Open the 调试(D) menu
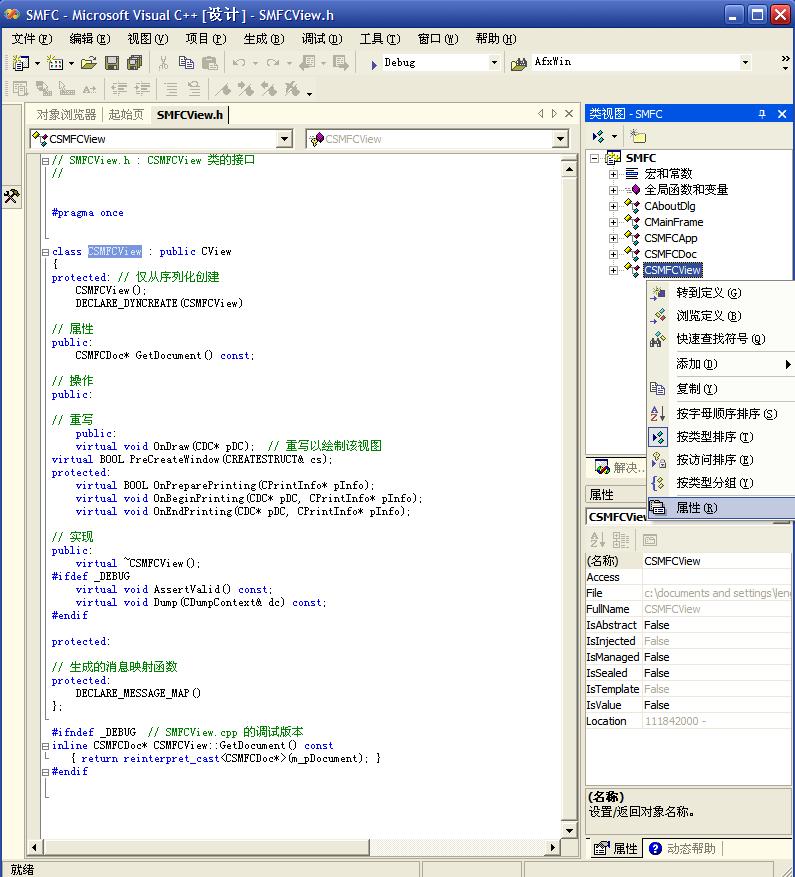This screenshot has width=795, height=877. coord(322,39)
